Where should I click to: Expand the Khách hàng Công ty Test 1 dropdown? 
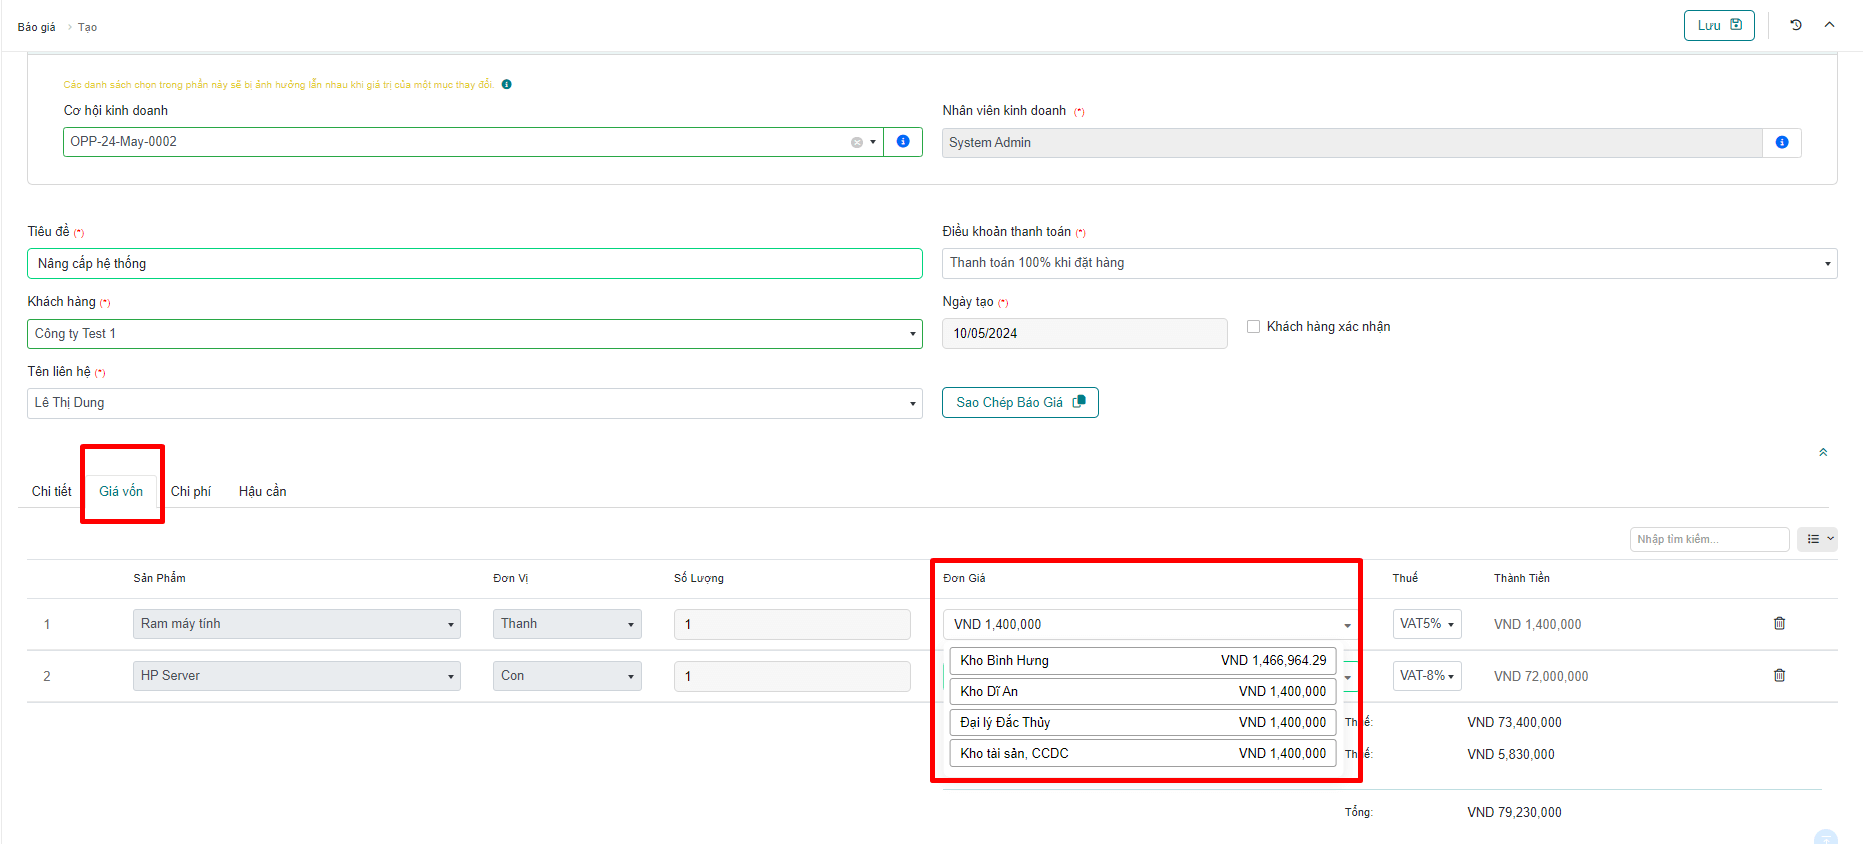474,334
